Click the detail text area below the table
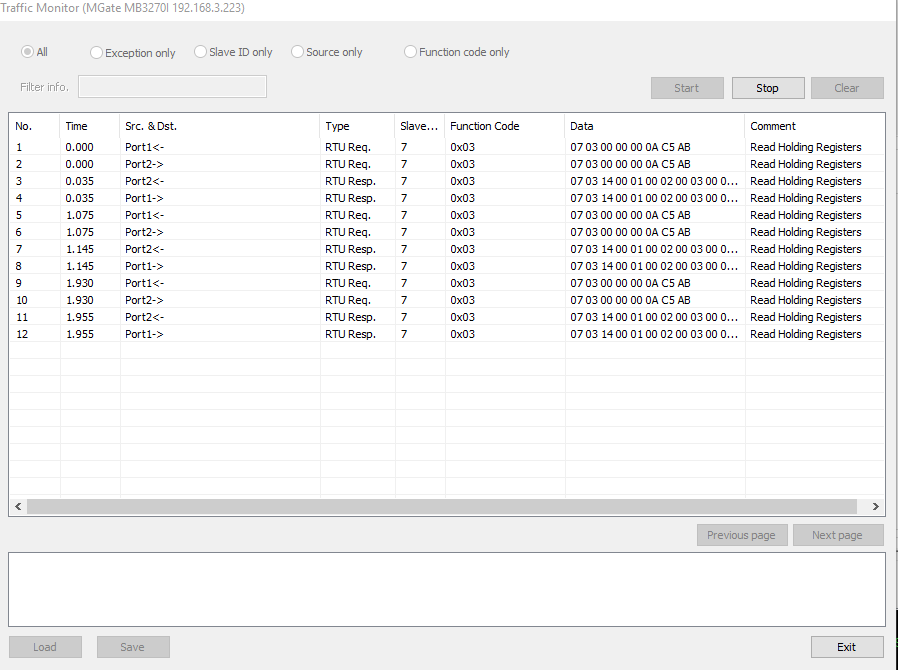The image size is (898, 670). point(447,589)
